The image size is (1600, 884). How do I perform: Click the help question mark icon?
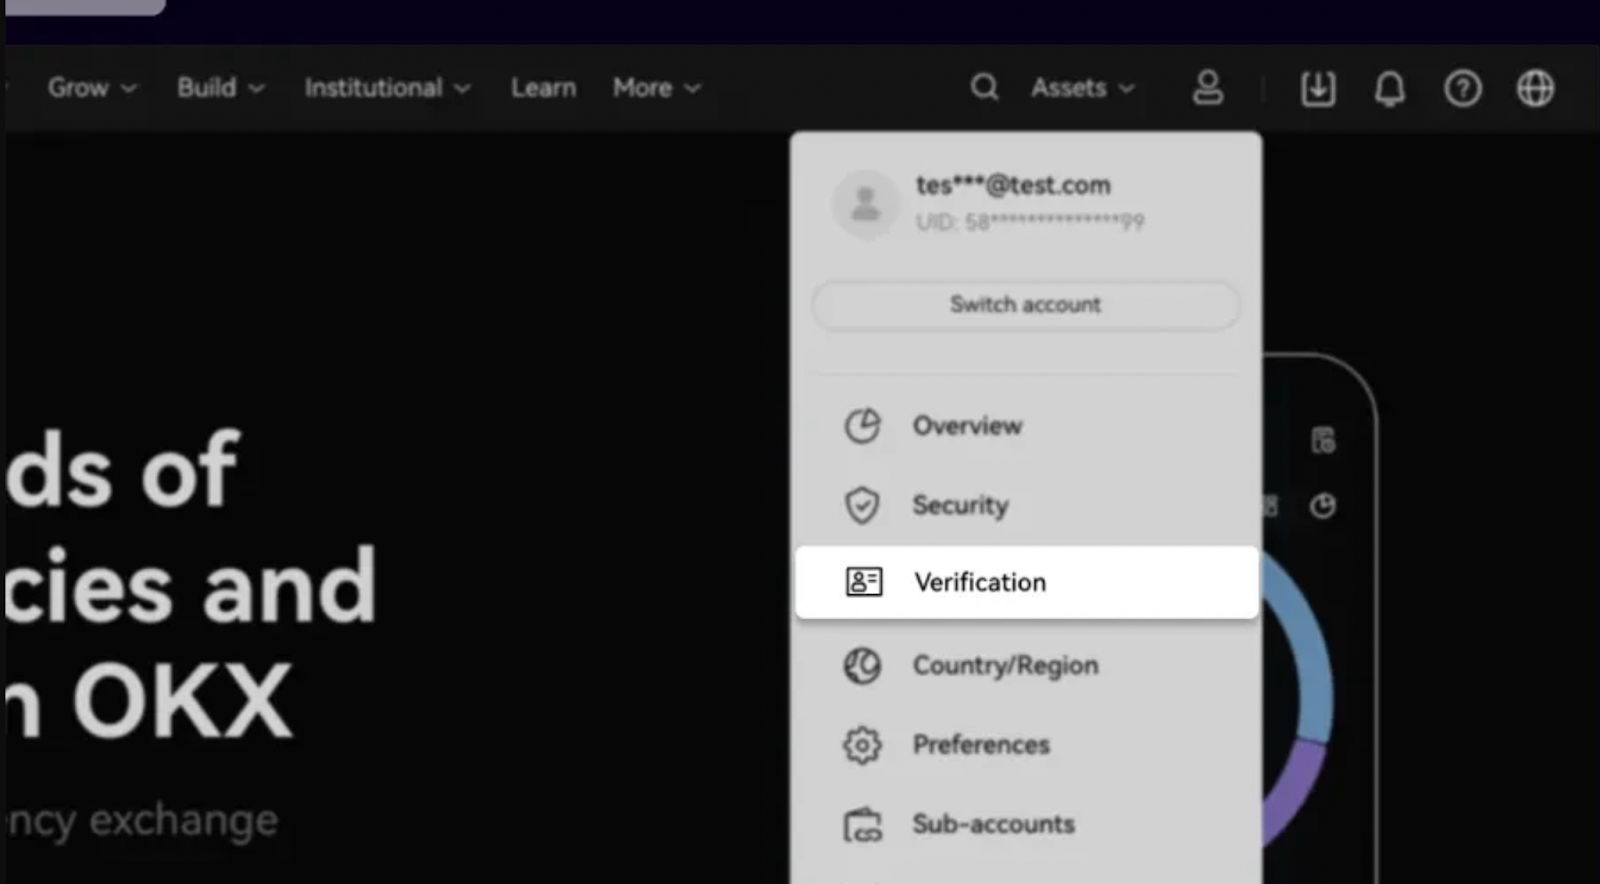1462,89
